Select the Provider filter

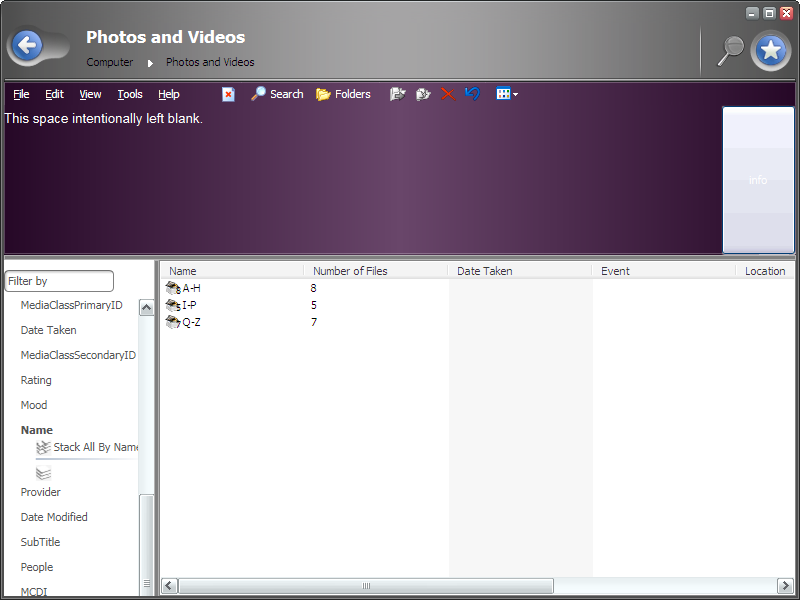[40, 492]
